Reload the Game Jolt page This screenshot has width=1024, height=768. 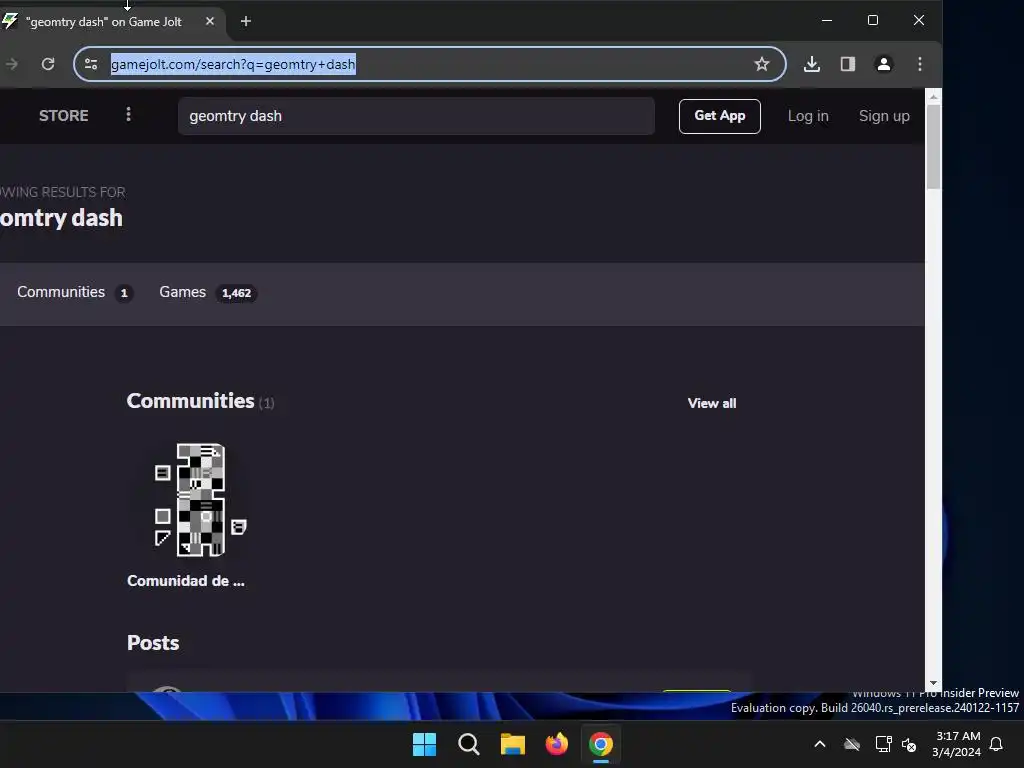tap(48, 64)
